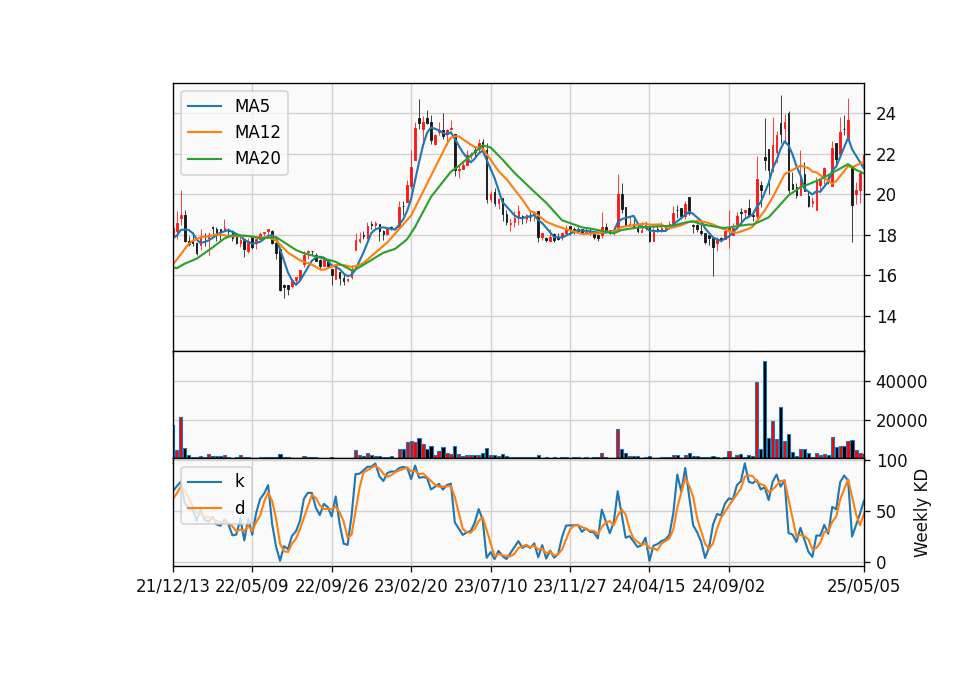Click the volume axis label 40000
The width and height of the screenshot is (960, 690).
(901, 382)
